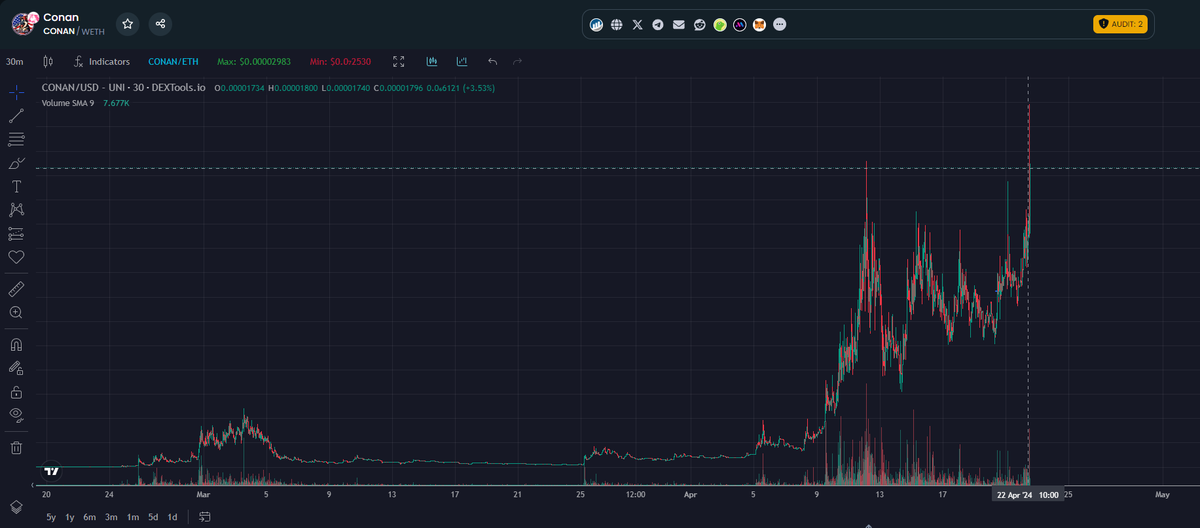The image size is (1200, 528).
Task: Click the CONAN / WETH pair label
Action: [73, 31]
